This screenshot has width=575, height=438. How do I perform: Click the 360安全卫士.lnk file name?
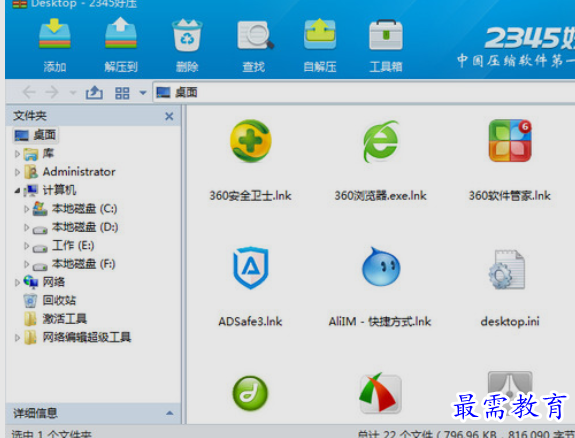250,196
